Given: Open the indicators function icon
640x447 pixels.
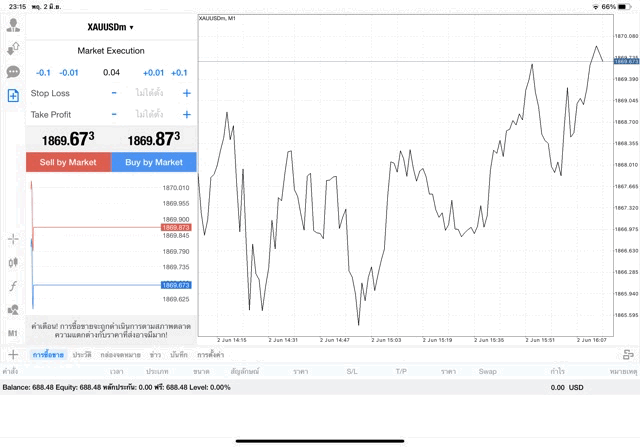Looking at the screenshot, I should coord(13,286).
